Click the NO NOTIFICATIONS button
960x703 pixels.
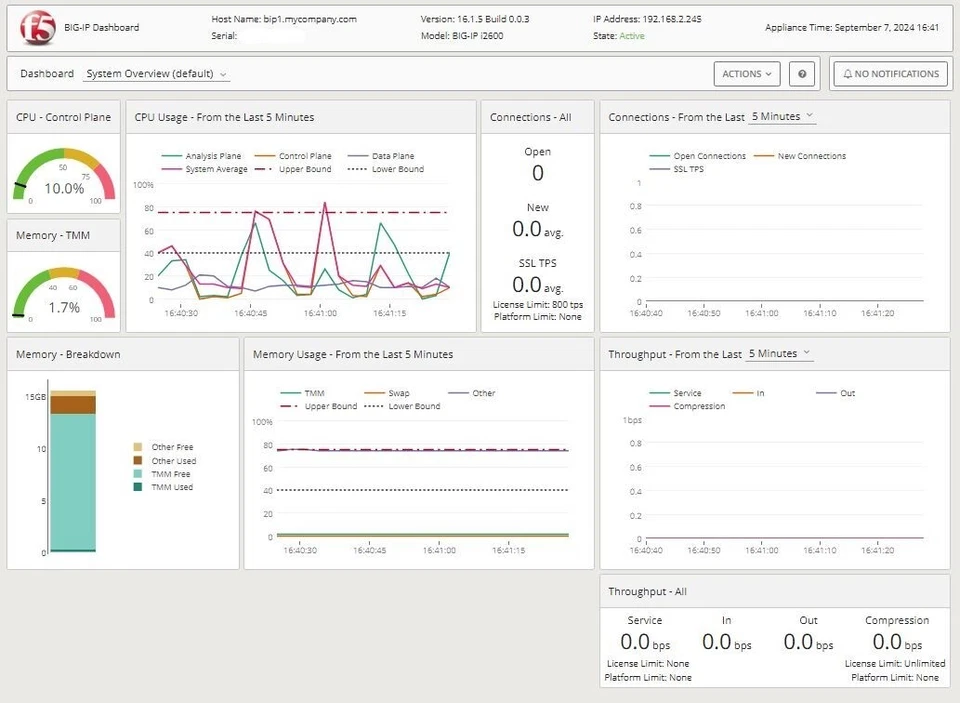(890, 73)
